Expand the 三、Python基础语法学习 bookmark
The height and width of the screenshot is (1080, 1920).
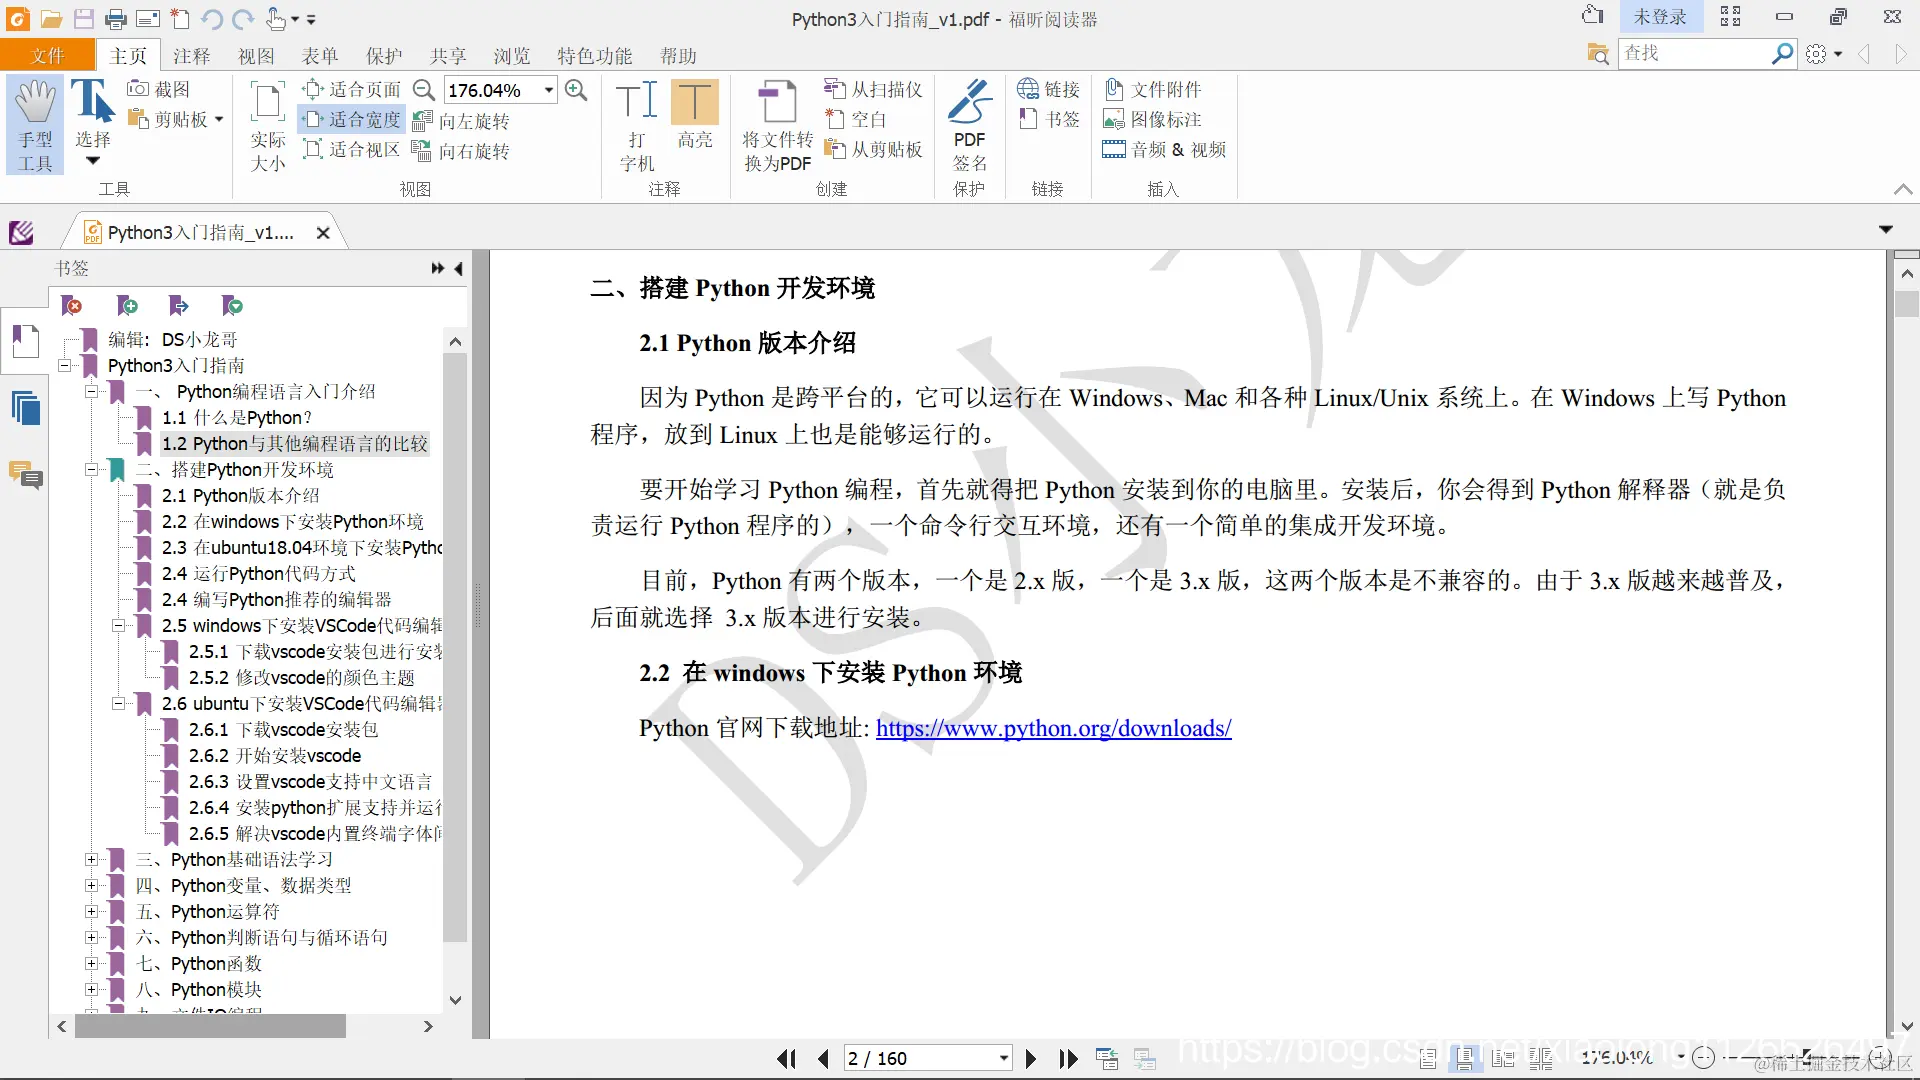(91, 860)
